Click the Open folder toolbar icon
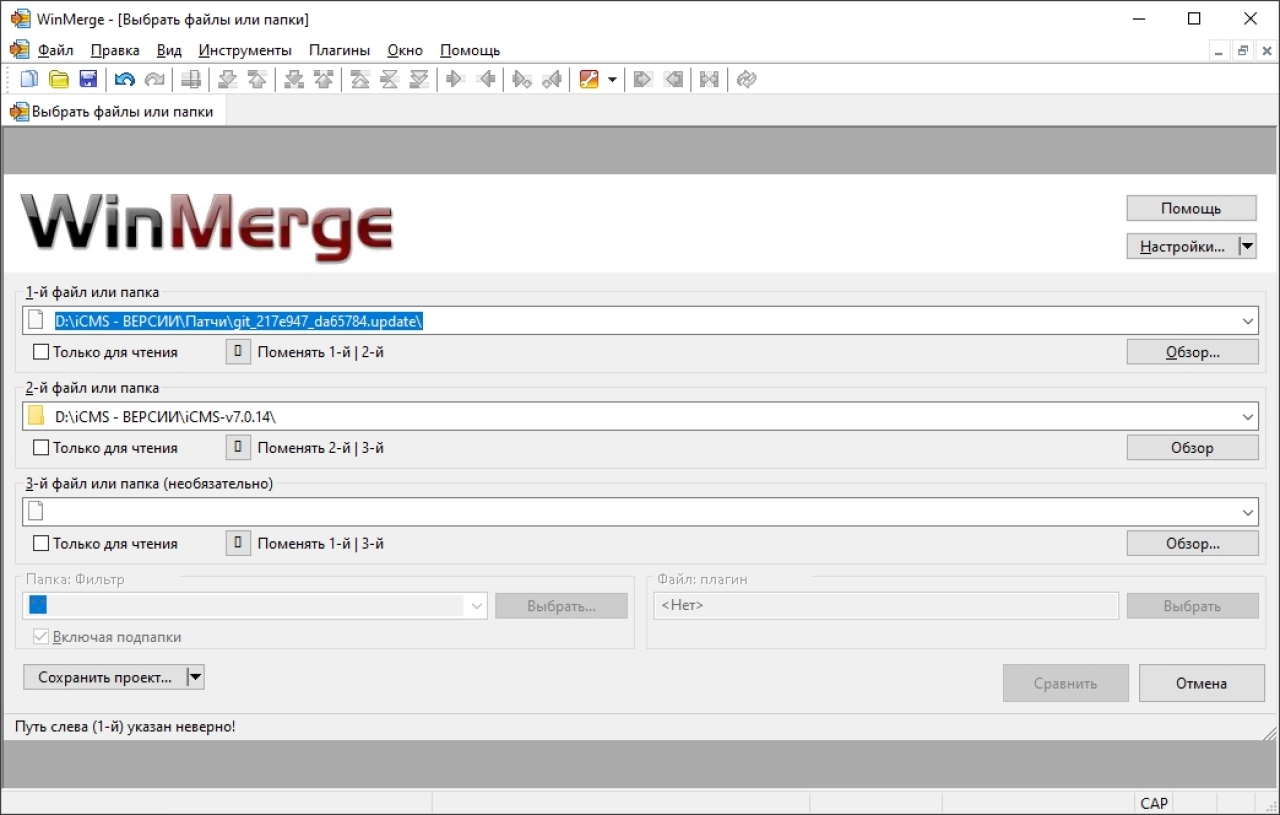This screenshot has height=815, width=1280. [x=59, y=79]
